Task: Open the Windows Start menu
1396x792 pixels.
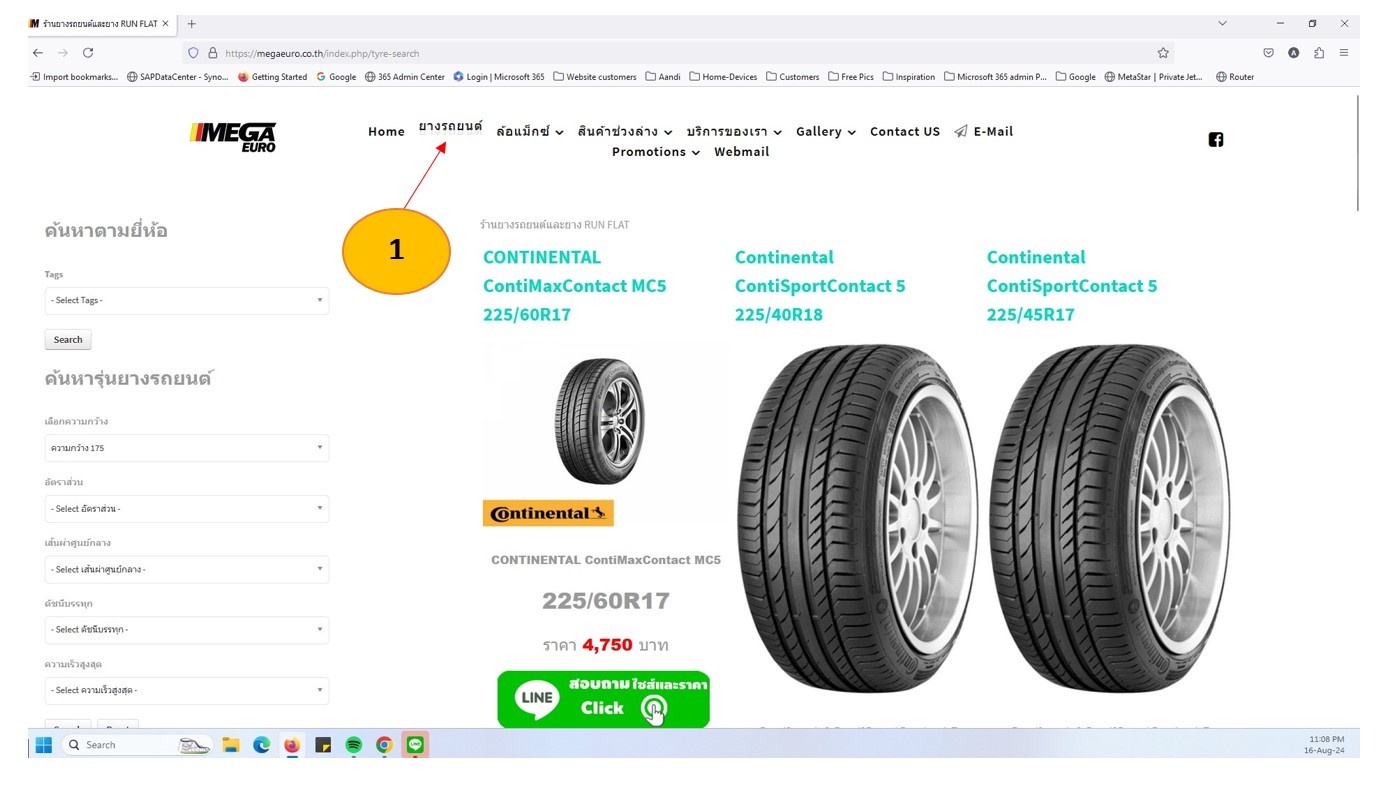Action: 44,745
